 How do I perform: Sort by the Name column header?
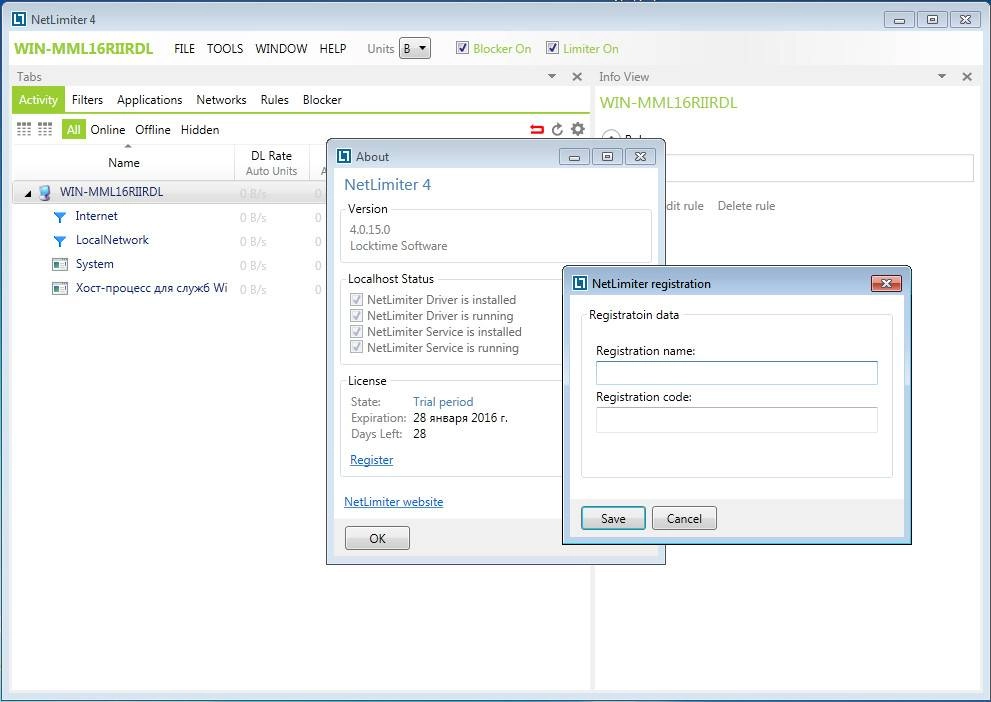point(124,162)
